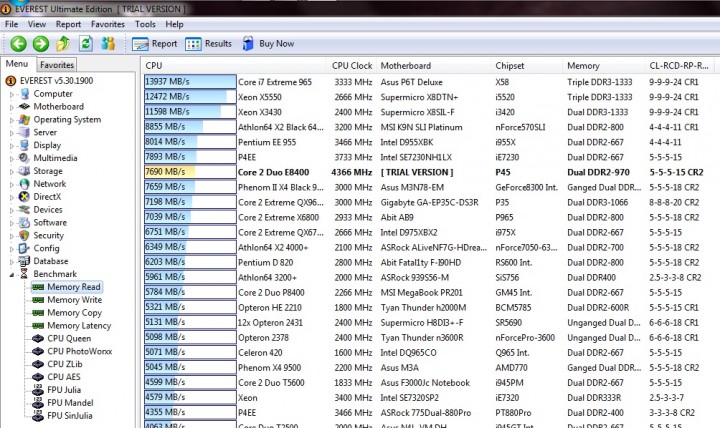
Task: Click the Report toolbar icon
Action: tap(140, 44)
